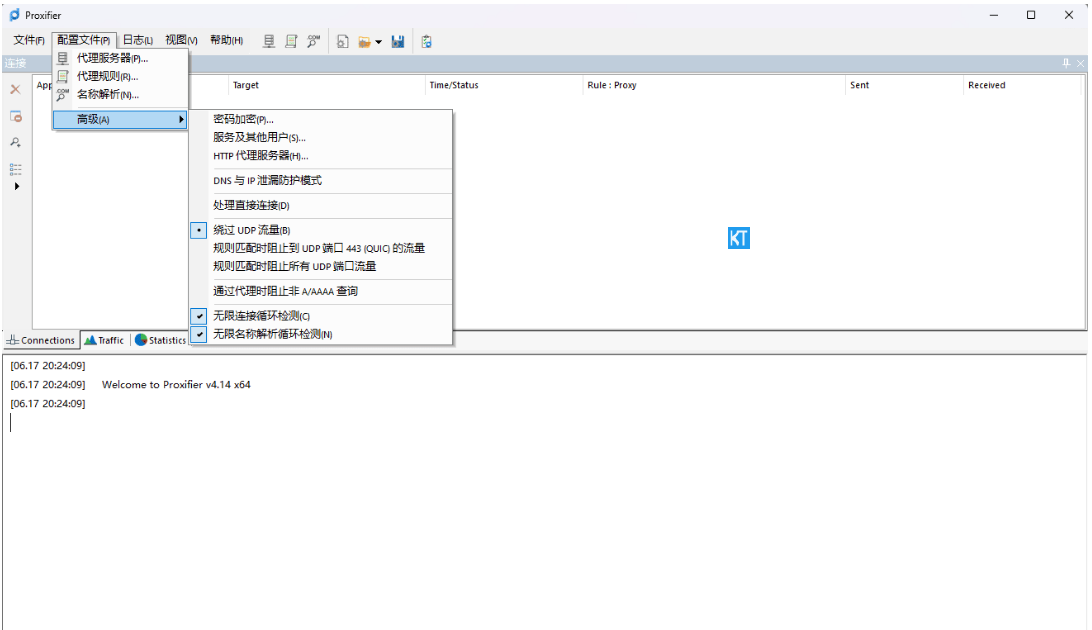The image size is (1092, 630).
Task: Toggle DNS 与 IP 泄漏防护模式
Action: point(321,181)
